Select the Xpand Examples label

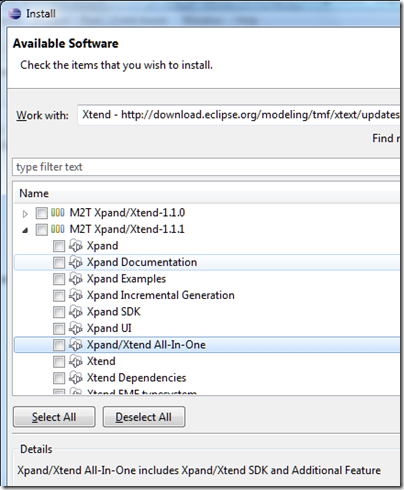tap(126, 279)
